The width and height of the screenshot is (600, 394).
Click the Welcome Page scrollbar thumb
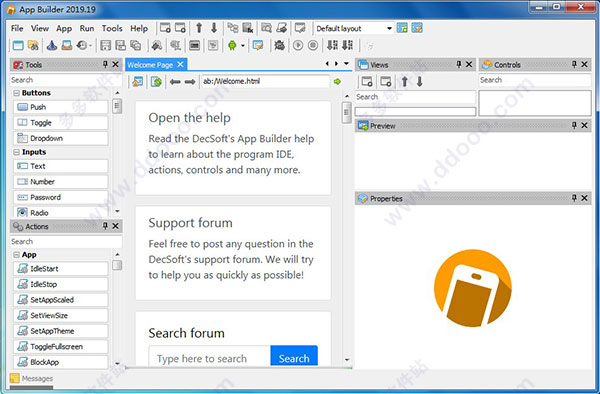[347, 112]
